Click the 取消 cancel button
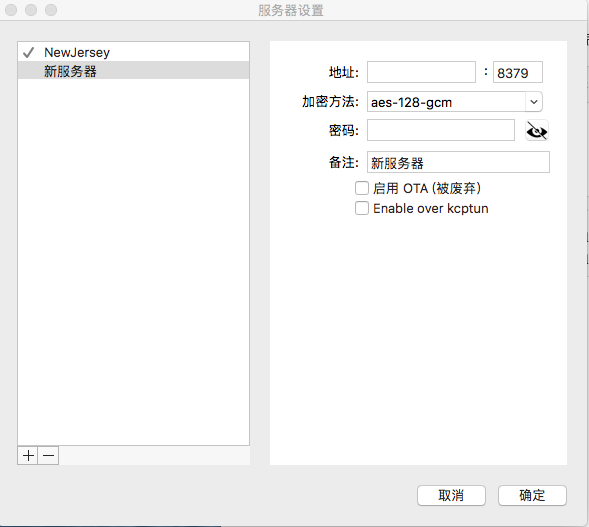 [451, 495]
